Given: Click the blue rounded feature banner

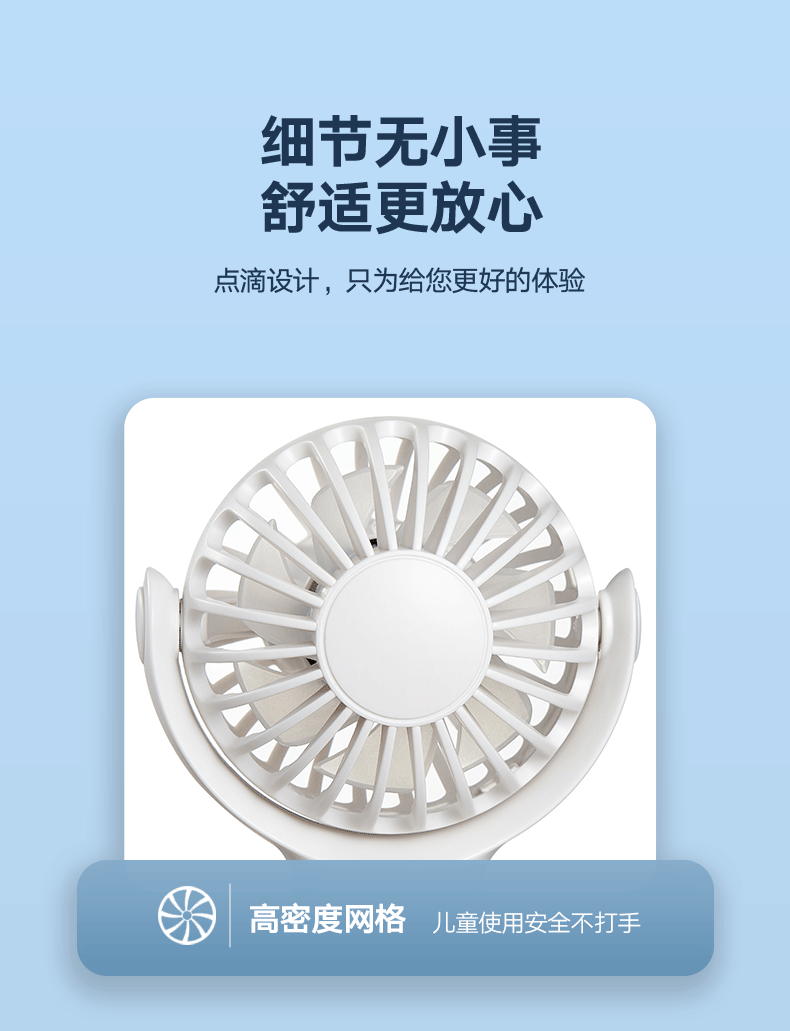Looking at the screenshot, I should [x=395, y=917].
